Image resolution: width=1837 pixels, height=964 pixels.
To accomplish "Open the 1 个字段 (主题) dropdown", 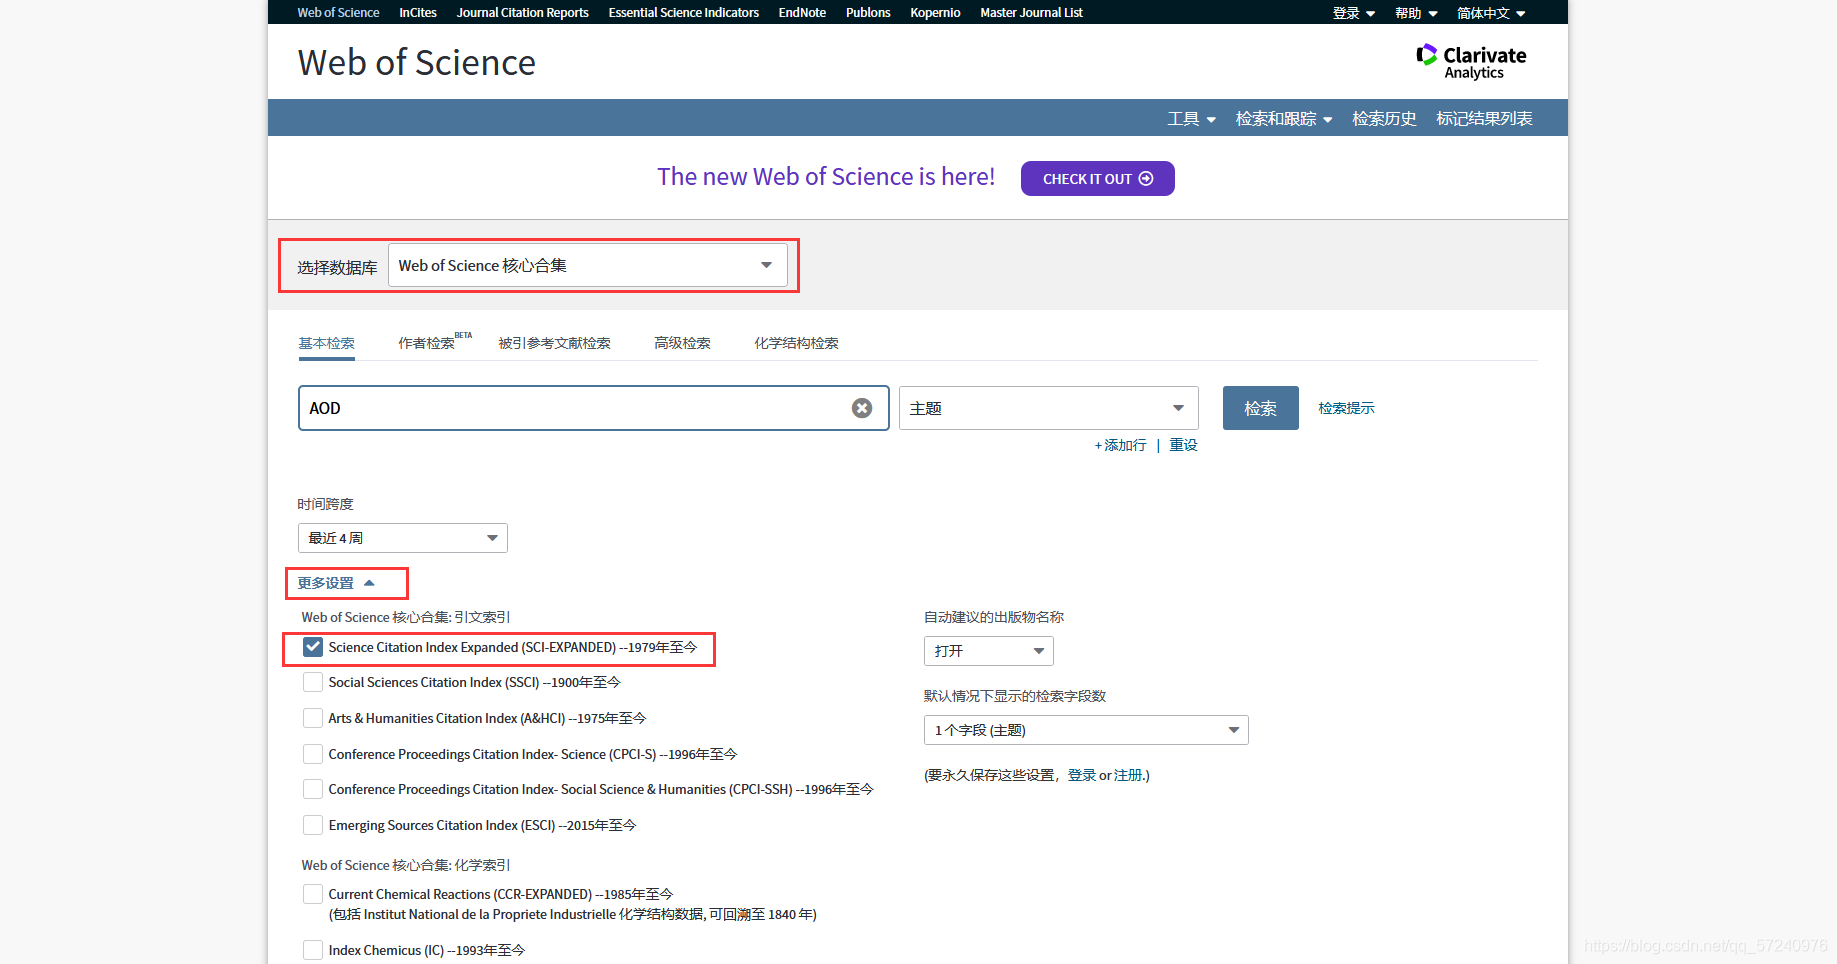I will (1086, 730).
